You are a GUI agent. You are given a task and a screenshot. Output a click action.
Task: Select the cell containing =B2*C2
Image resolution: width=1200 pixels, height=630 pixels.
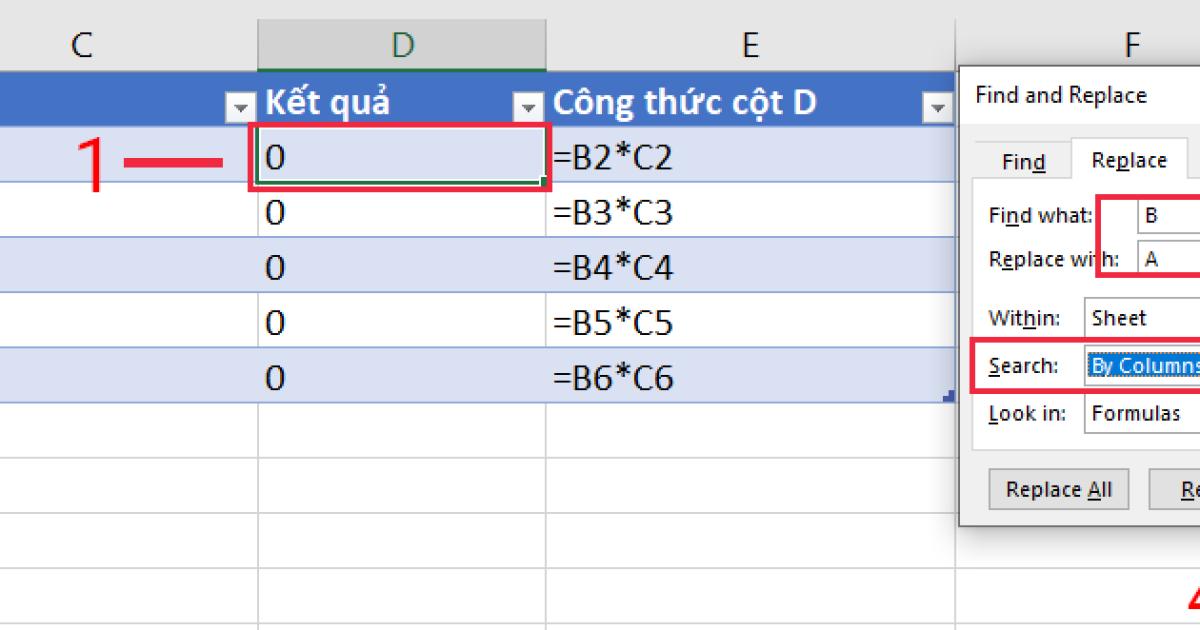[x=750, y=157]
